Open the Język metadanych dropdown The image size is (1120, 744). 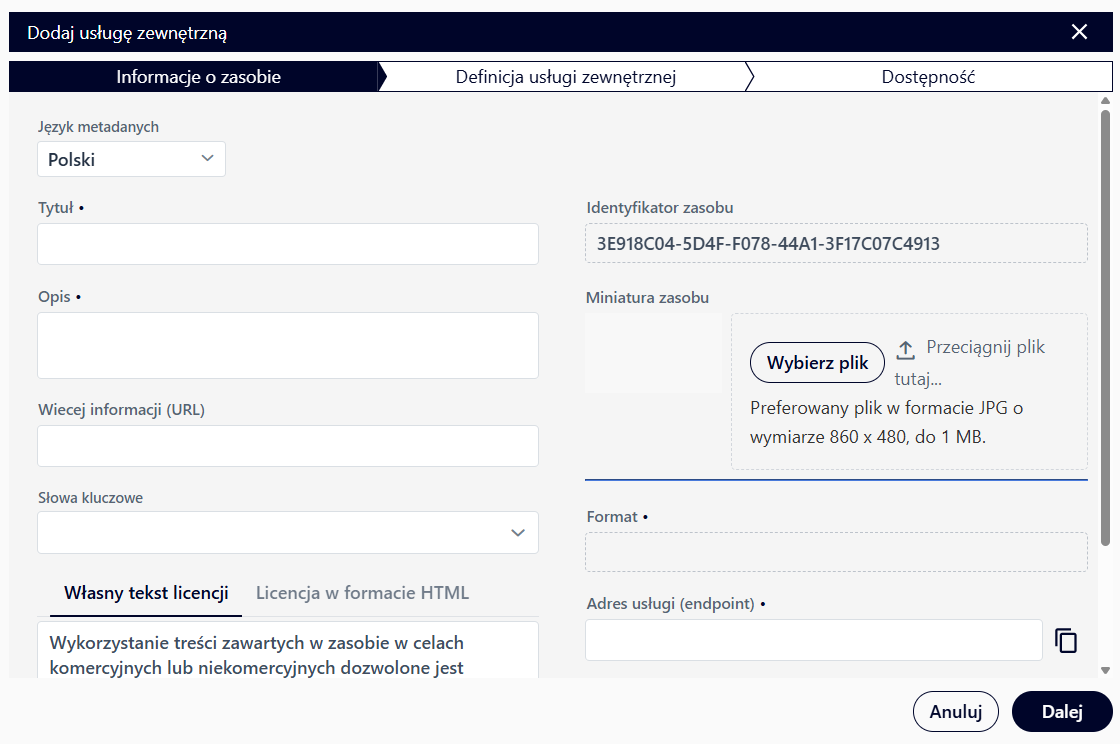pos(131,159)
